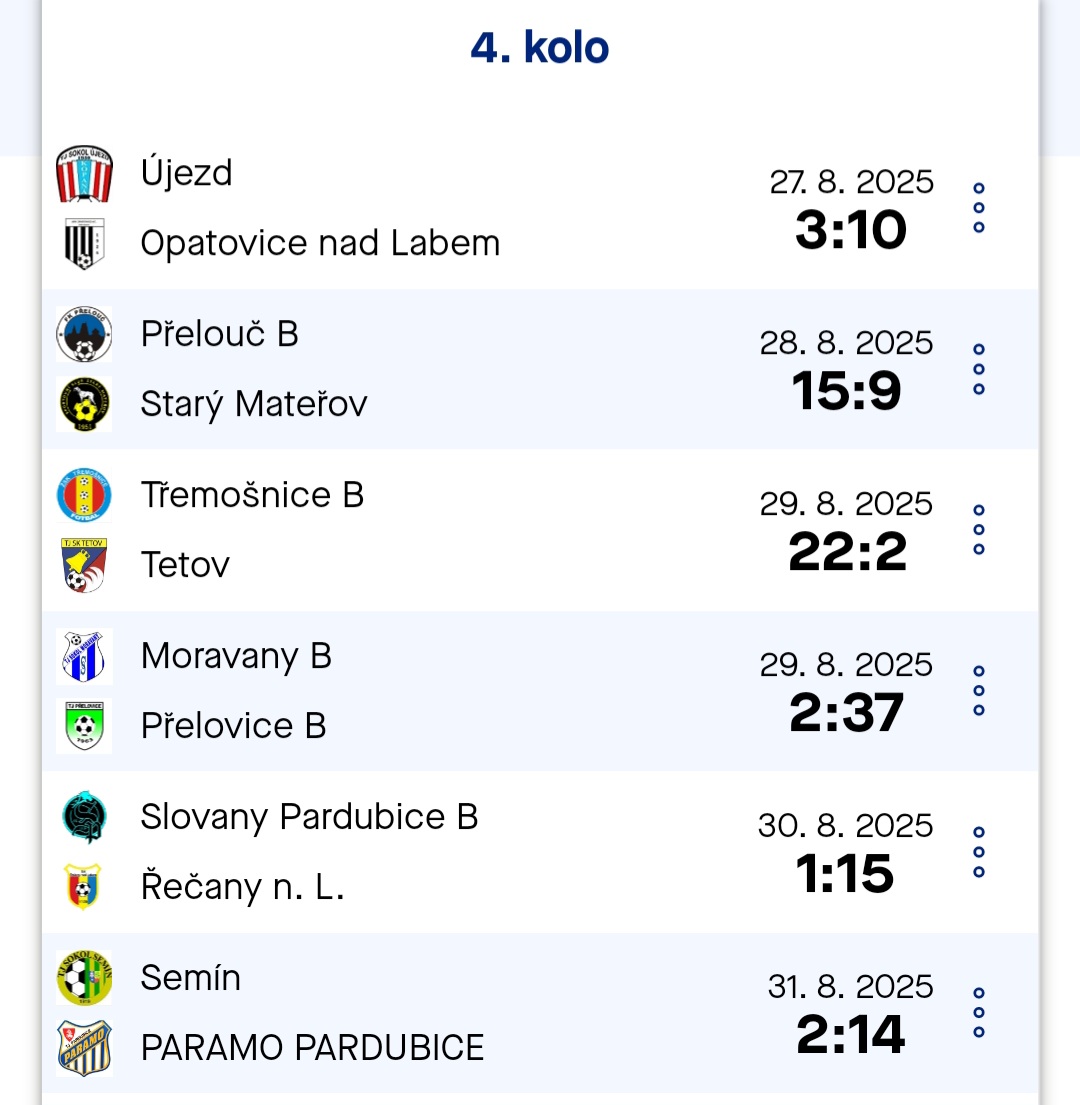
Task: Click the Moravany B team crest
Action: [84, 657]
